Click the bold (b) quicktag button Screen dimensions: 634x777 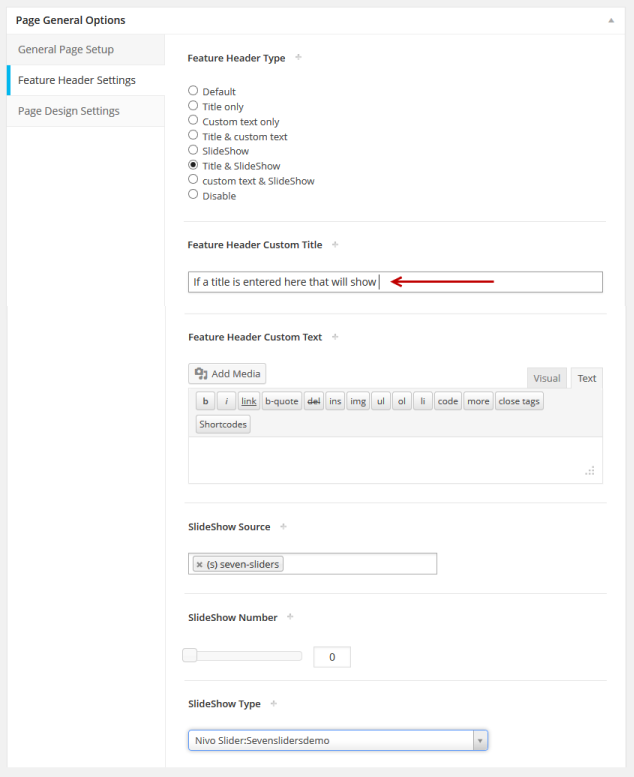(205, 401)
